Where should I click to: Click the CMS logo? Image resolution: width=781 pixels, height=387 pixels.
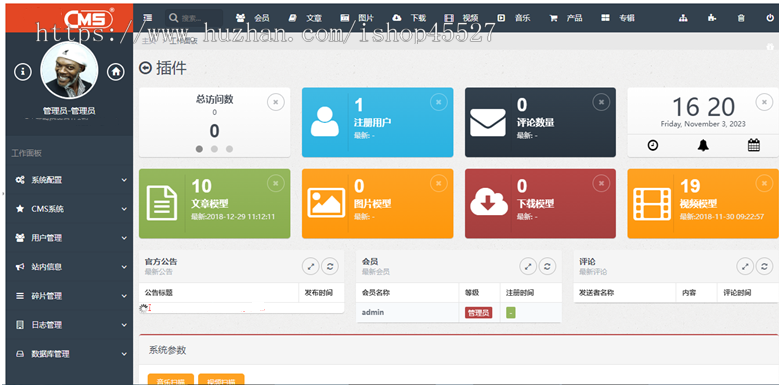[x=89, y=18]
